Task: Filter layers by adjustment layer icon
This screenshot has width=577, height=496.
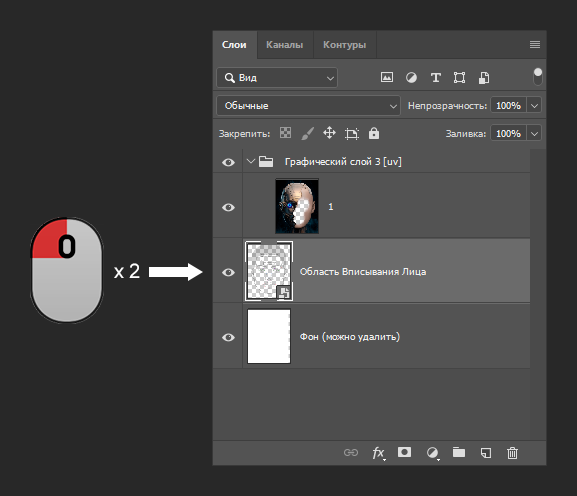Action: tap(411, 78)
